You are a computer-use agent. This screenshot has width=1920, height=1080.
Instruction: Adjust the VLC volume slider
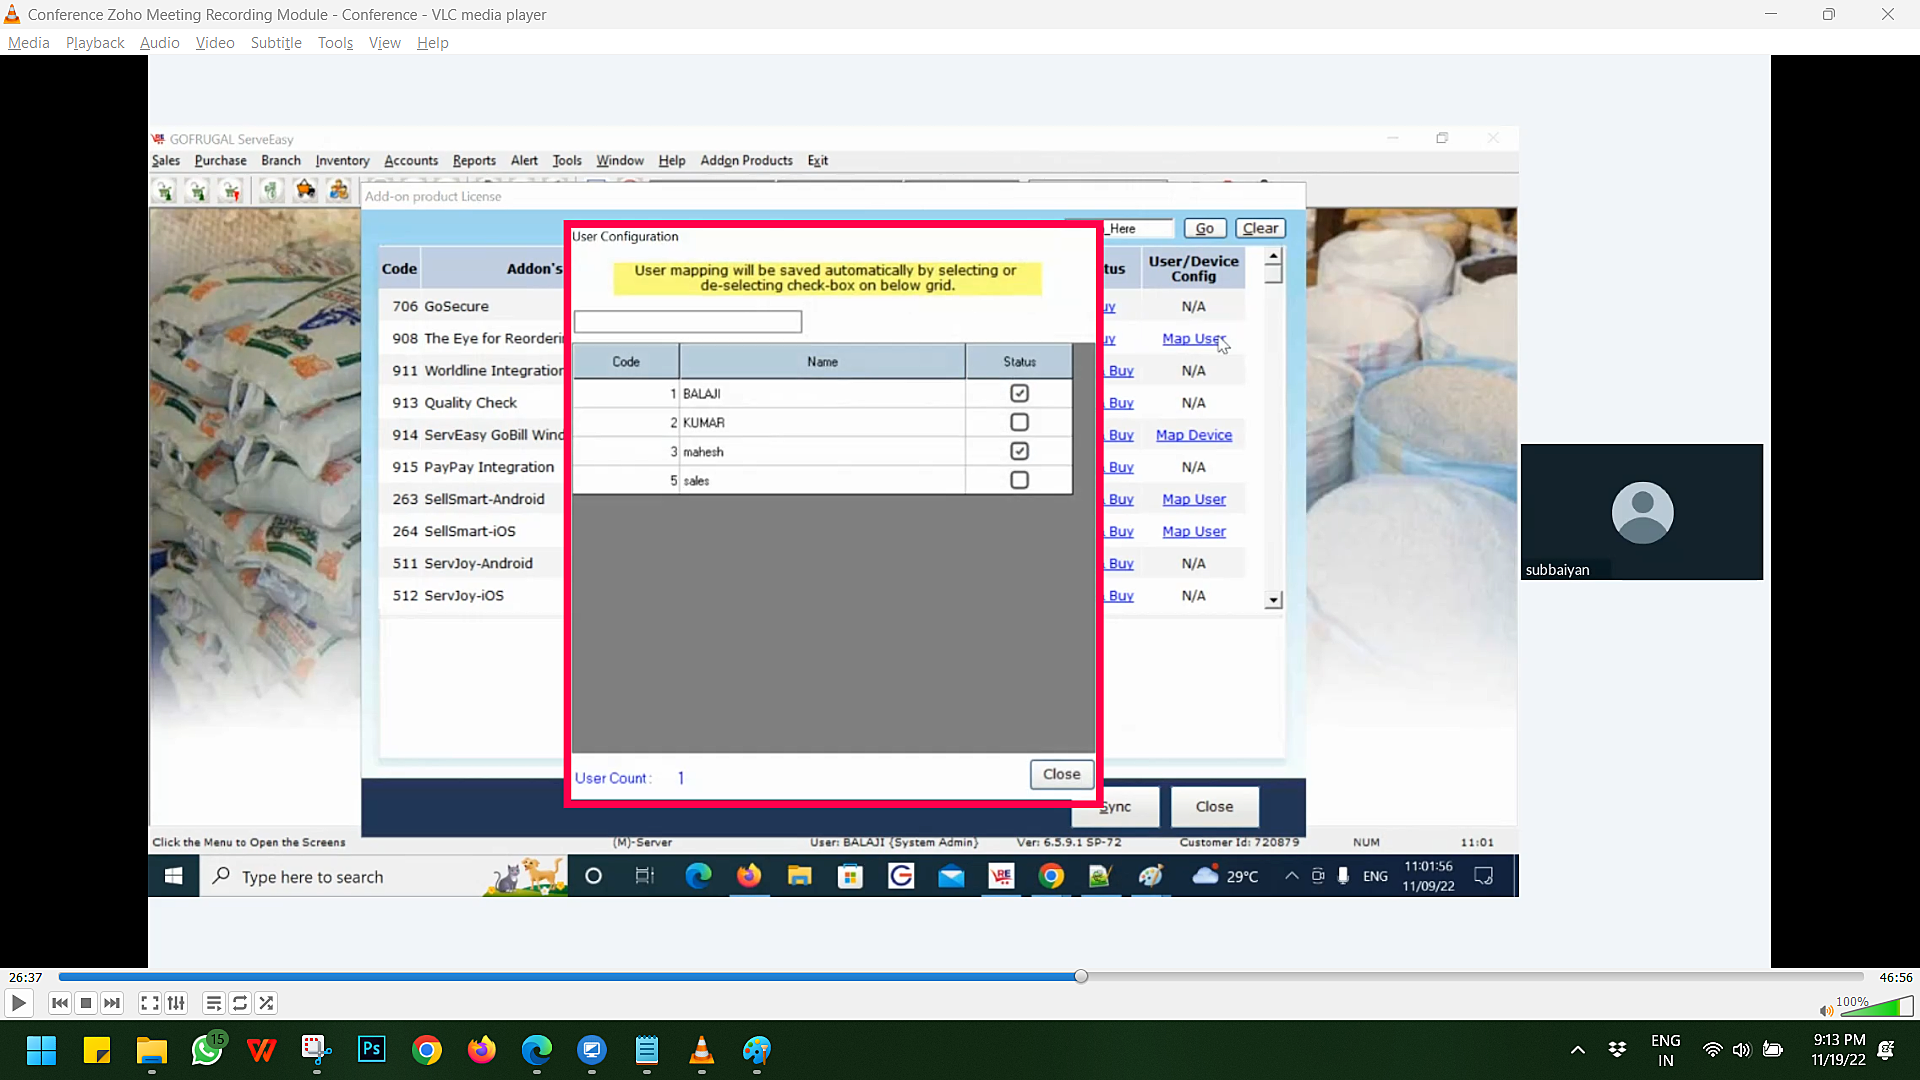coord(1876,1007)
